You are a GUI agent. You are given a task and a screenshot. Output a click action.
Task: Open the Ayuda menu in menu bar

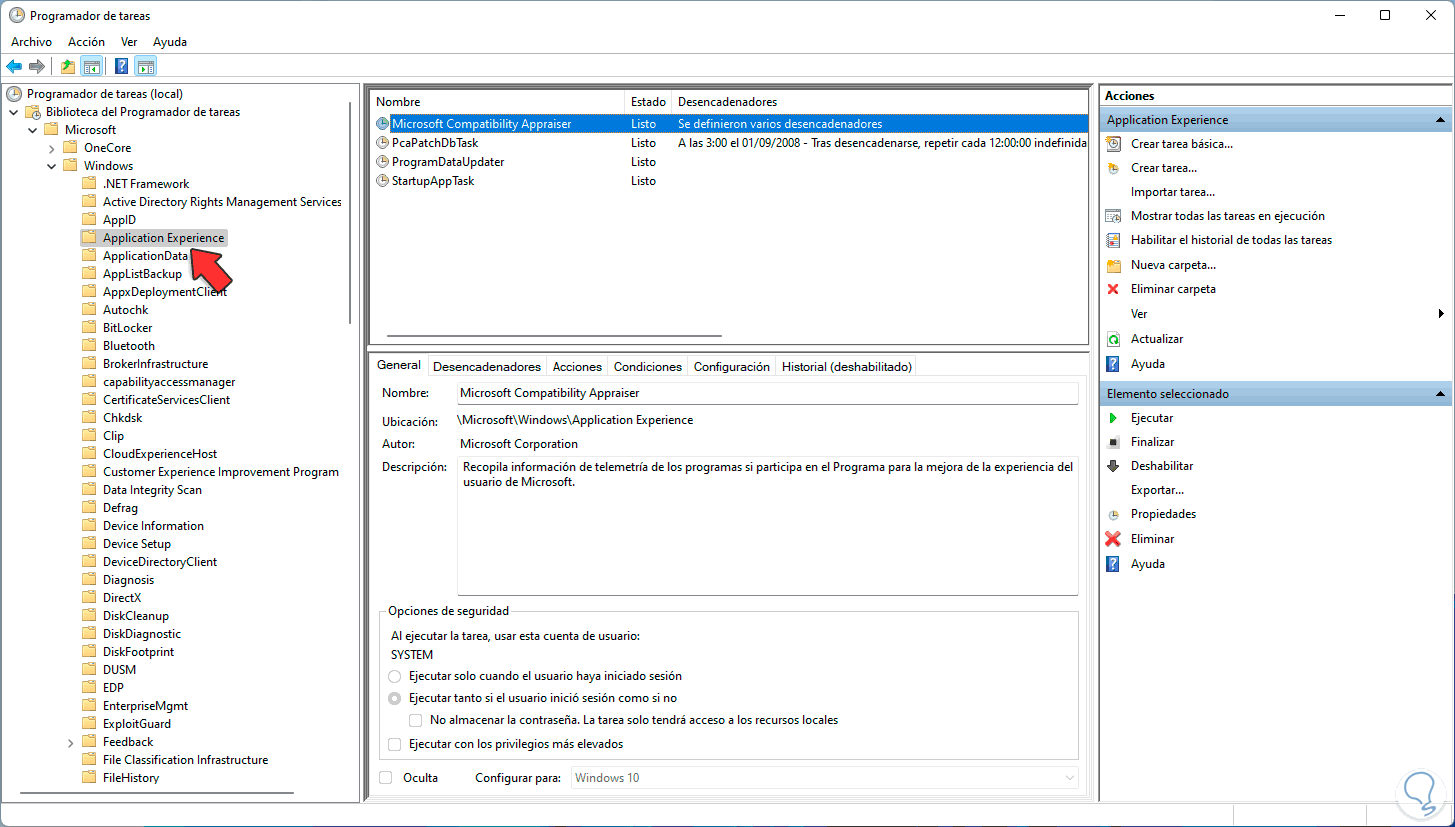[170, 42]
